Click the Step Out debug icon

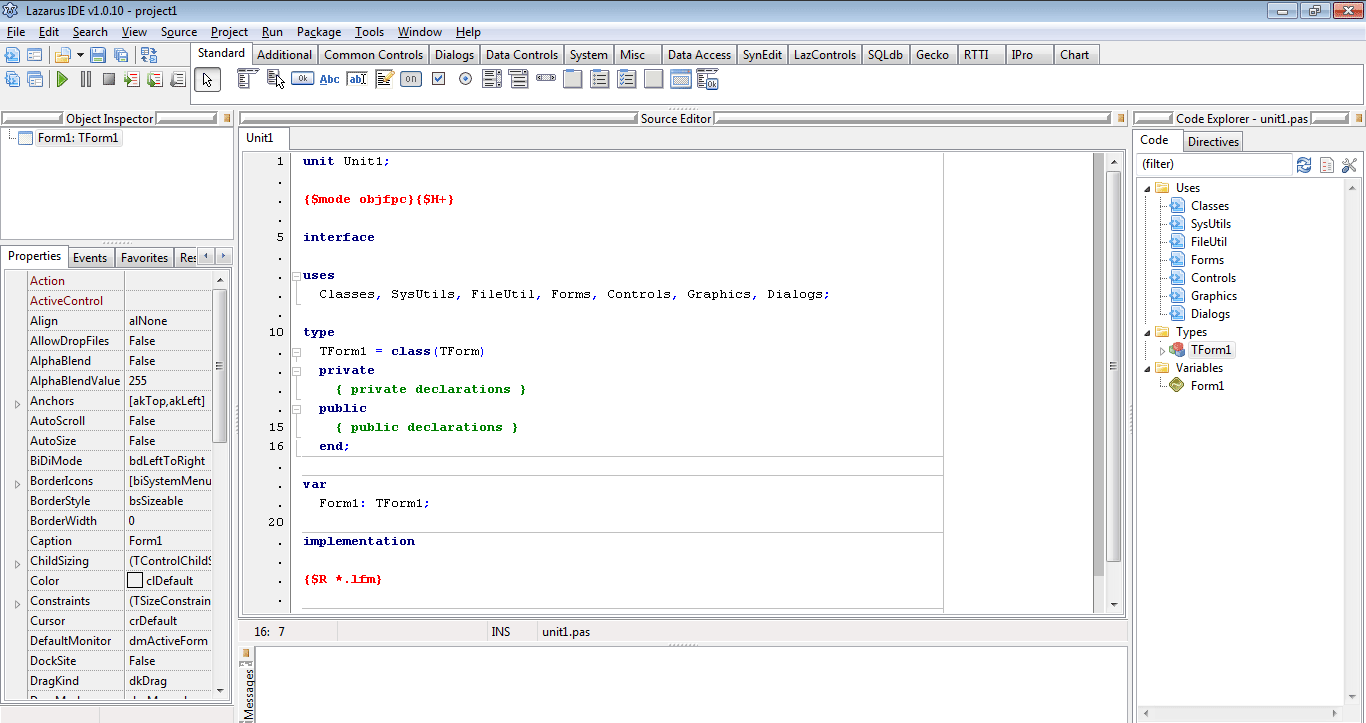(178, 79)
